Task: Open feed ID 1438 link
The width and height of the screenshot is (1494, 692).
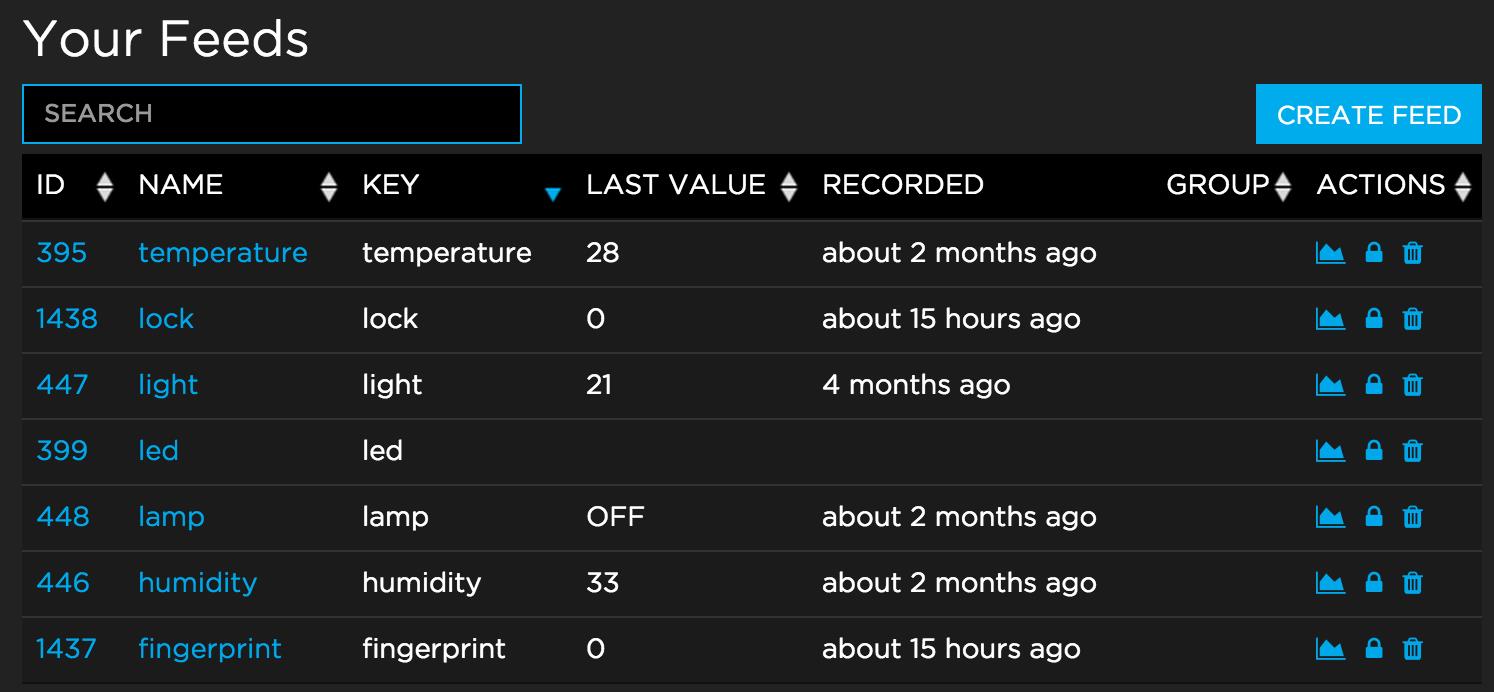Action: (x=67, y=319)
